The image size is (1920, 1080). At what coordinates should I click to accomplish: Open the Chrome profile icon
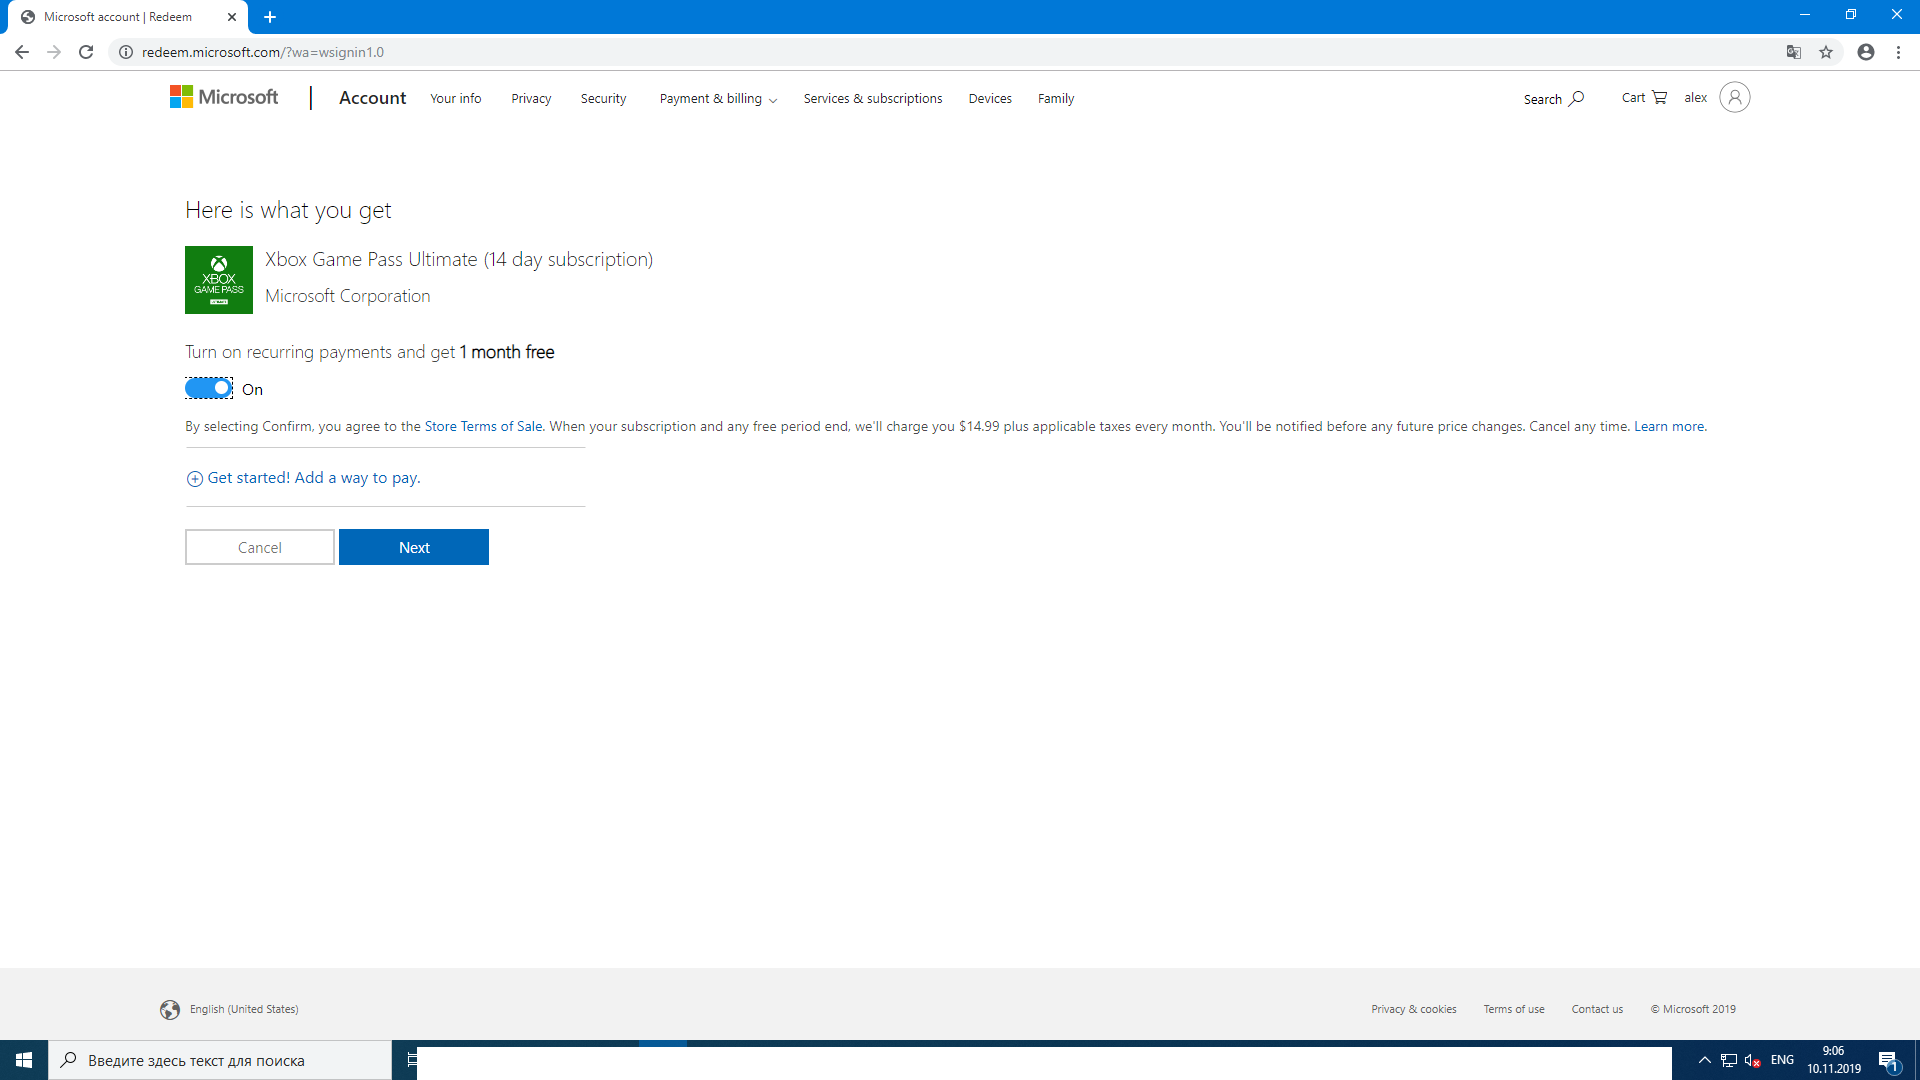pos(1865,52)
